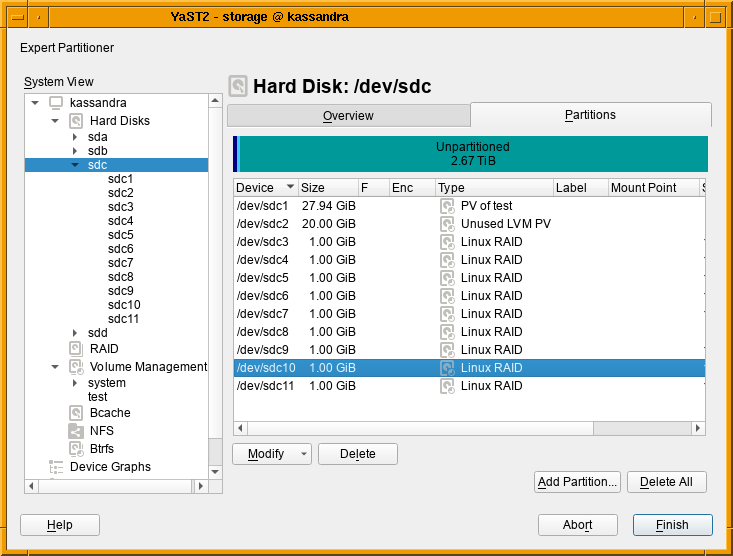Open the Bcache icon entry
Viewport: 733px width, 556px height.
(76, 413)
